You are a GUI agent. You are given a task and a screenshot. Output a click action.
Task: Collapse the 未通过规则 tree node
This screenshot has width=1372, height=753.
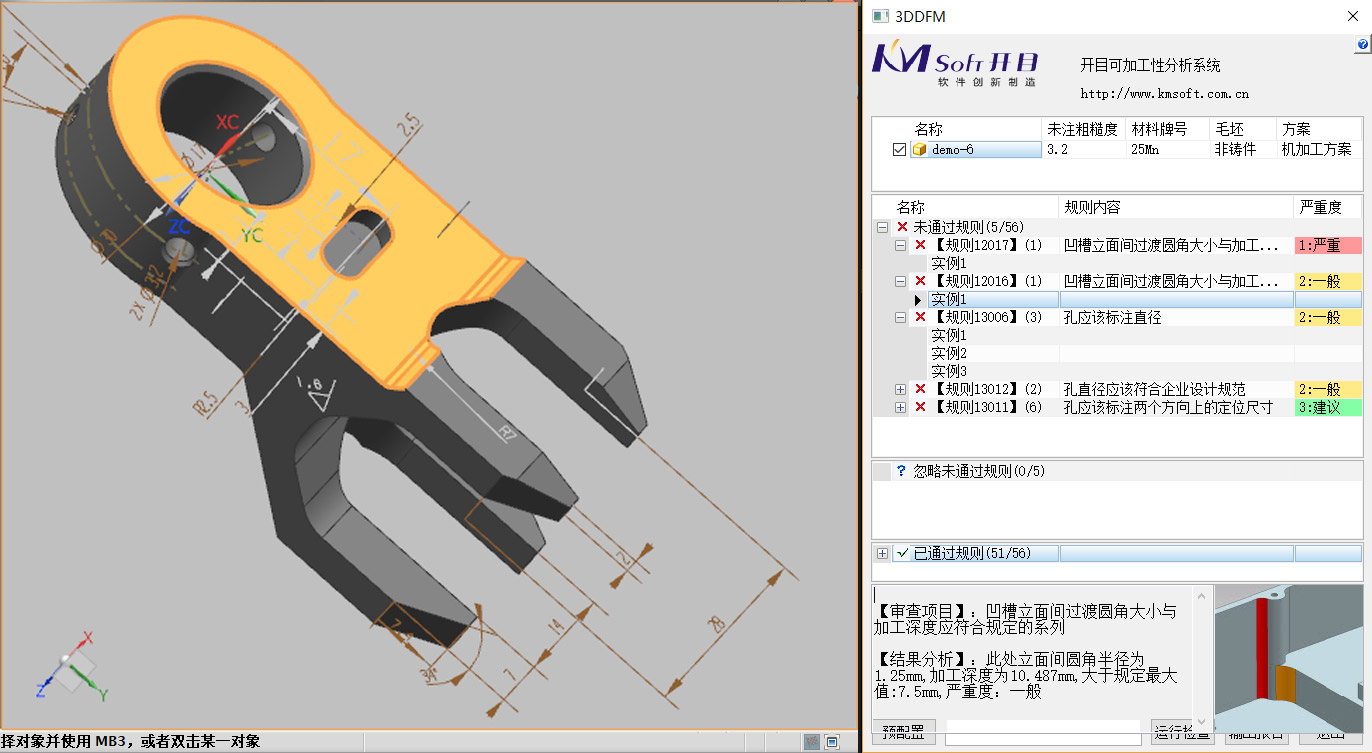(882, 227)
